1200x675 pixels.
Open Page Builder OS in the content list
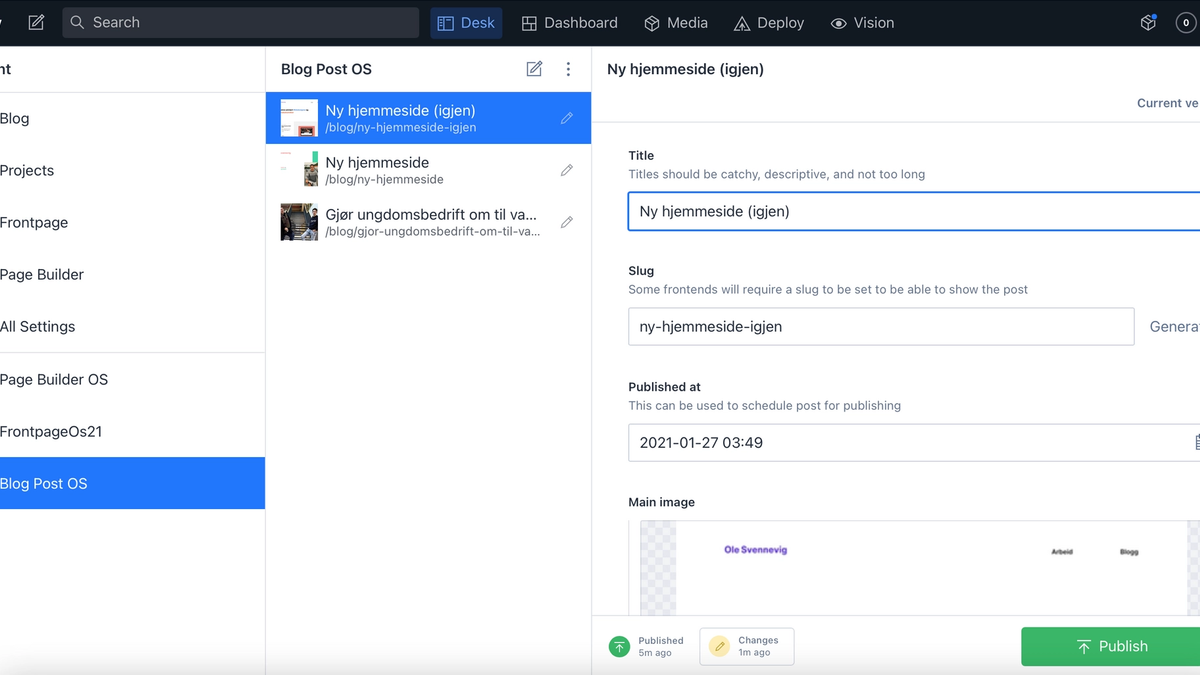pyautogui.click(x=132, y=379)
